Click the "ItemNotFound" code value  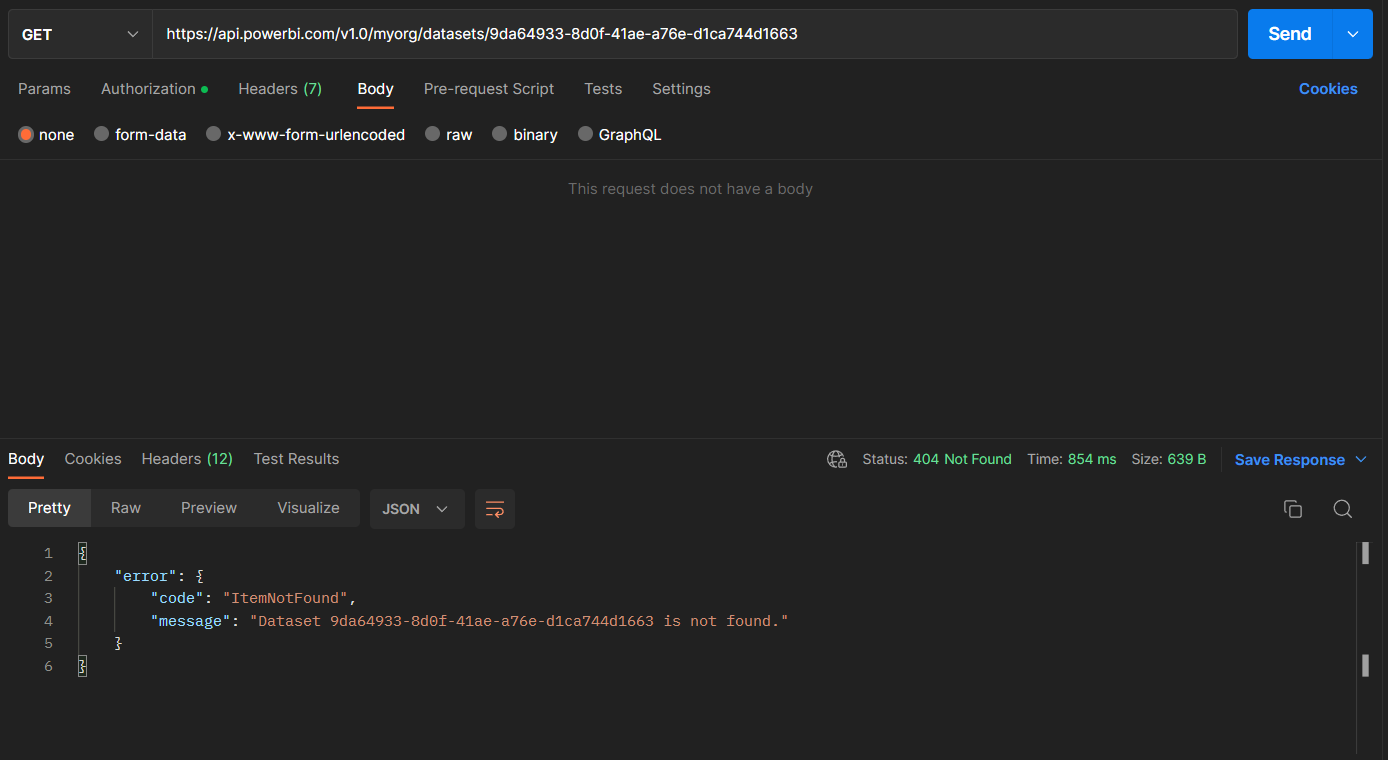285,598
